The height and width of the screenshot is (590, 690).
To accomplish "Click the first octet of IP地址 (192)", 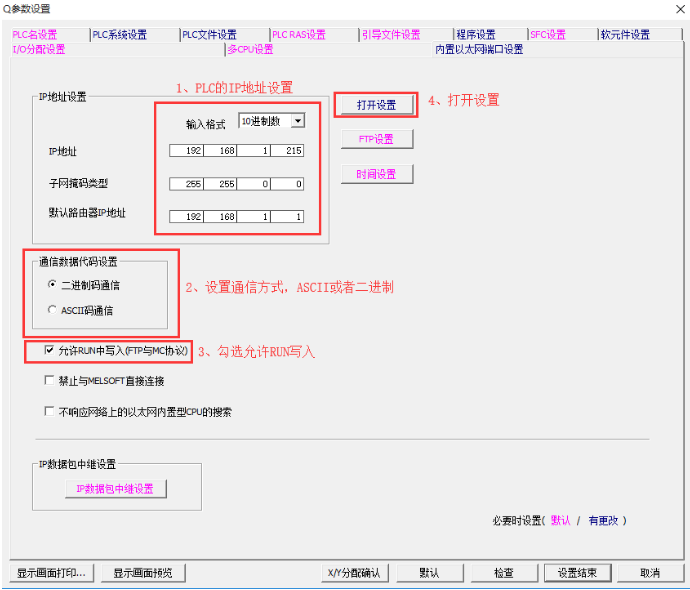I will tap(186, 150).
